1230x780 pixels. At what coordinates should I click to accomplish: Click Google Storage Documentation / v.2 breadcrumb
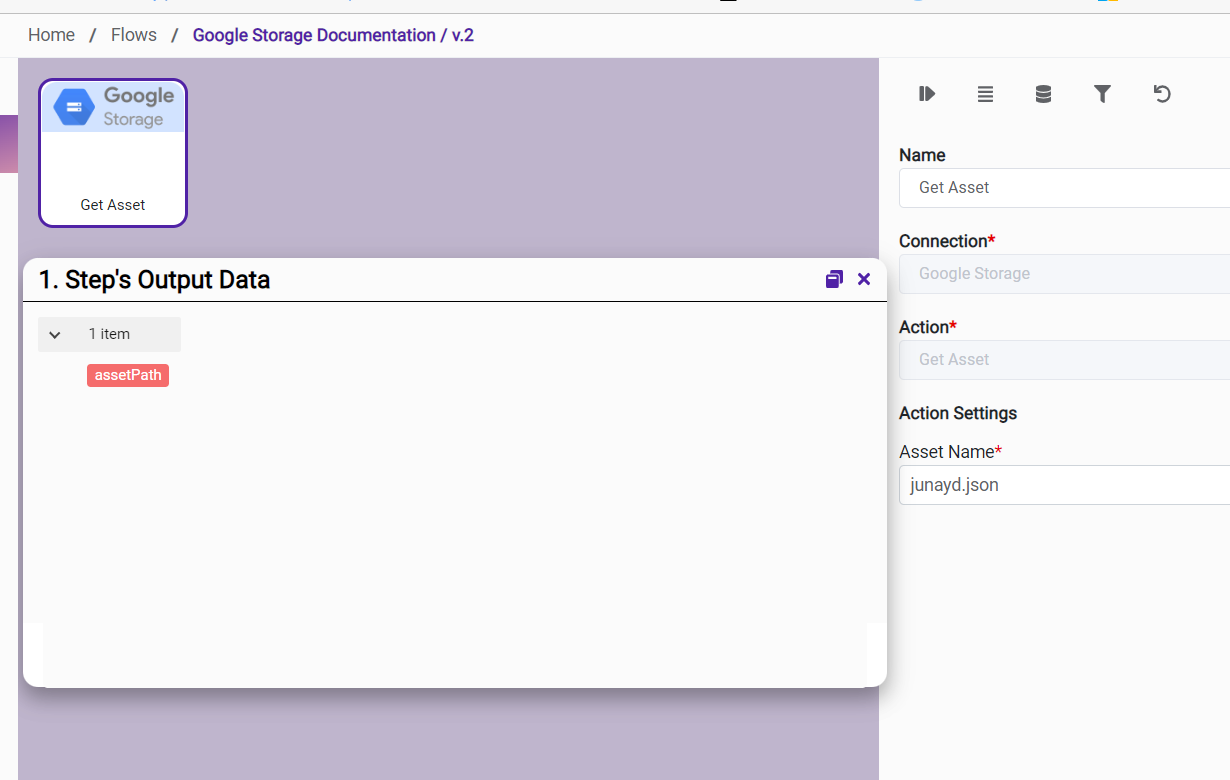pyautogui.click(x=333, y=35)
